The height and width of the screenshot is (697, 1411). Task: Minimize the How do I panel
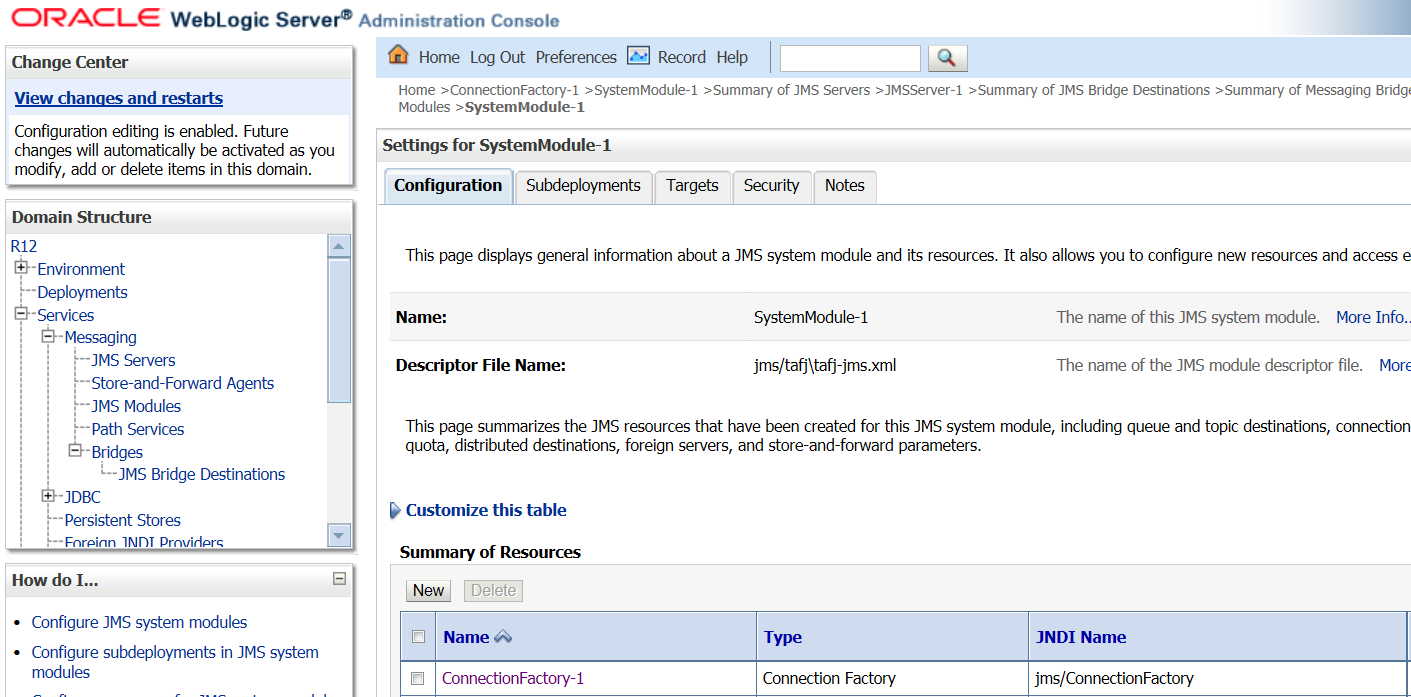pyautogui.click(x=339, y=579)
